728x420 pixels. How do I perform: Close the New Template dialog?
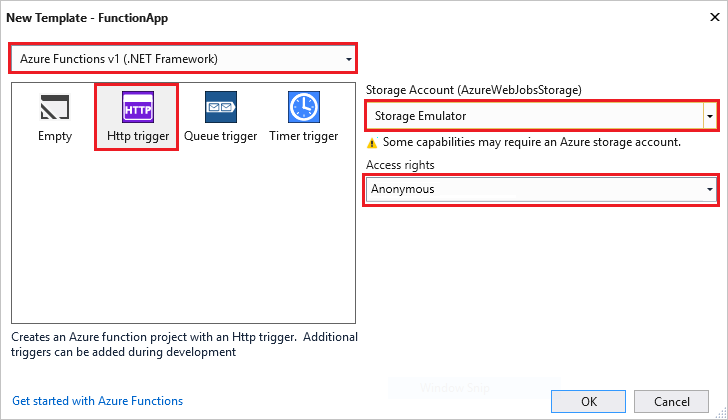click(715, 18)
